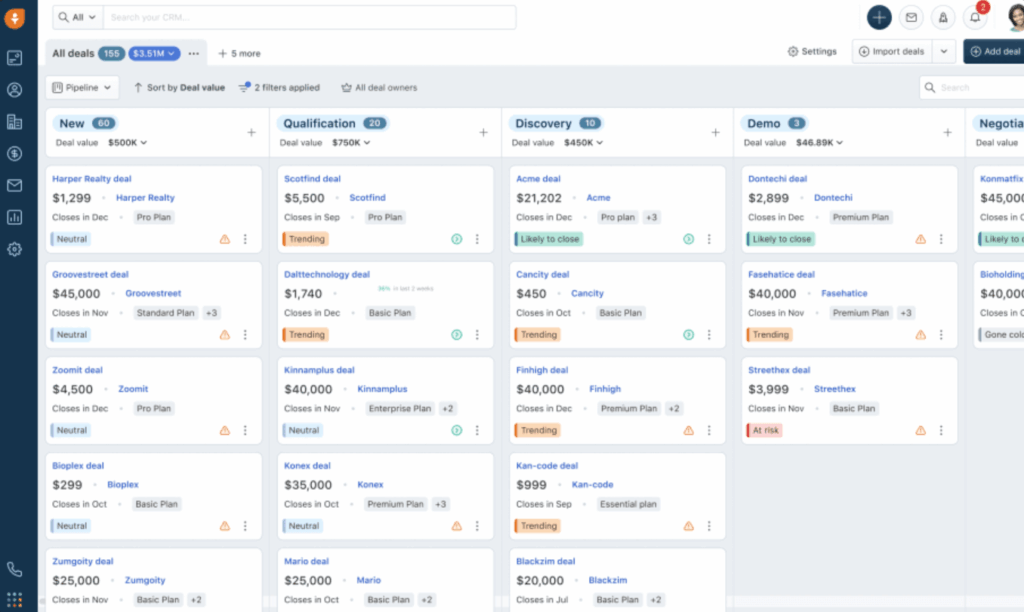Open the Import deals dropdown arrow
The image size is (1024, 612).
pos(943,52)
